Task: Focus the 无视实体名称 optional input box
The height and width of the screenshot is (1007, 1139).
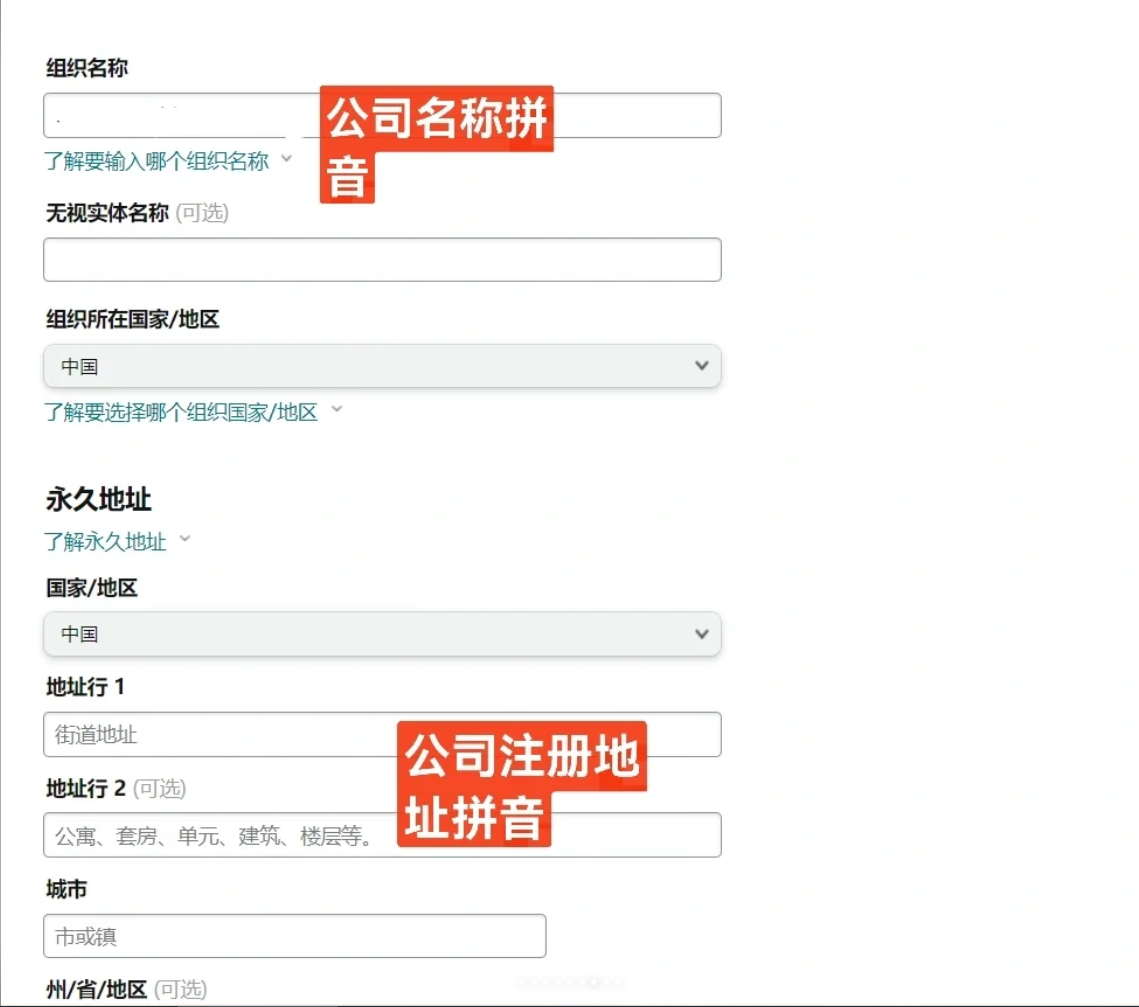Action: point(382,260)
